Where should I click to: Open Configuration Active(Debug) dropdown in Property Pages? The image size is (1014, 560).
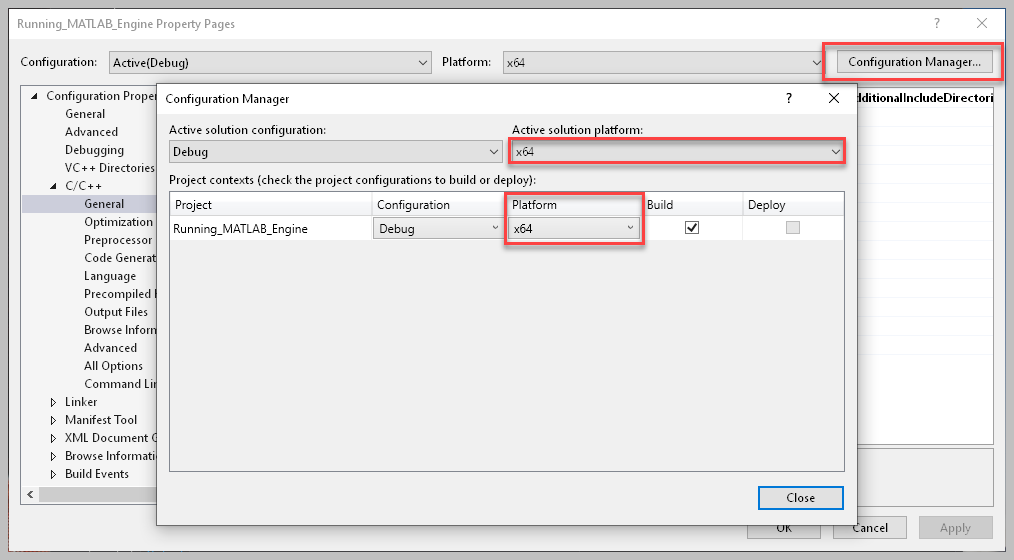[x=270, y=63]
